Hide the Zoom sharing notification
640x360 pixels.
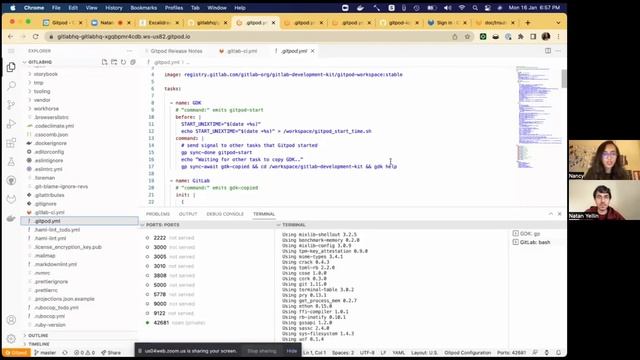[291, 351]
